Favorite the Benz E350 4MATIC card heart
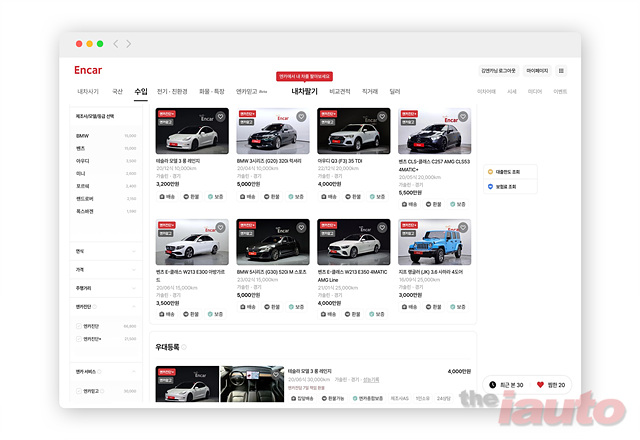This screenshot has width=640, height=440. click(382, 228)
